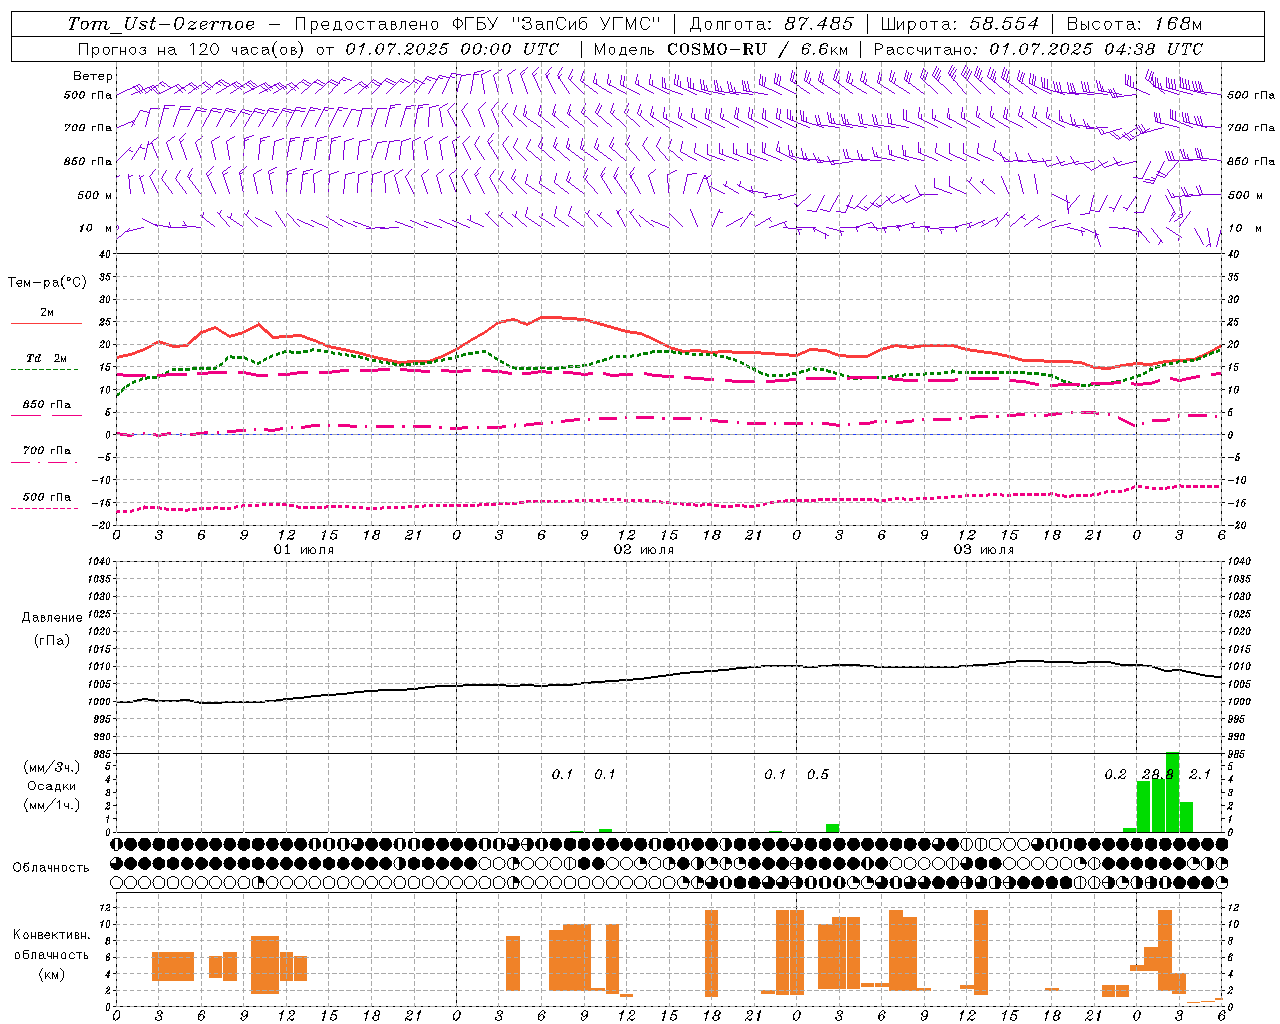Click the "Облачность" cloud cover label
The height and width of the screenshot is (1024, 1280).
(51, 868)
